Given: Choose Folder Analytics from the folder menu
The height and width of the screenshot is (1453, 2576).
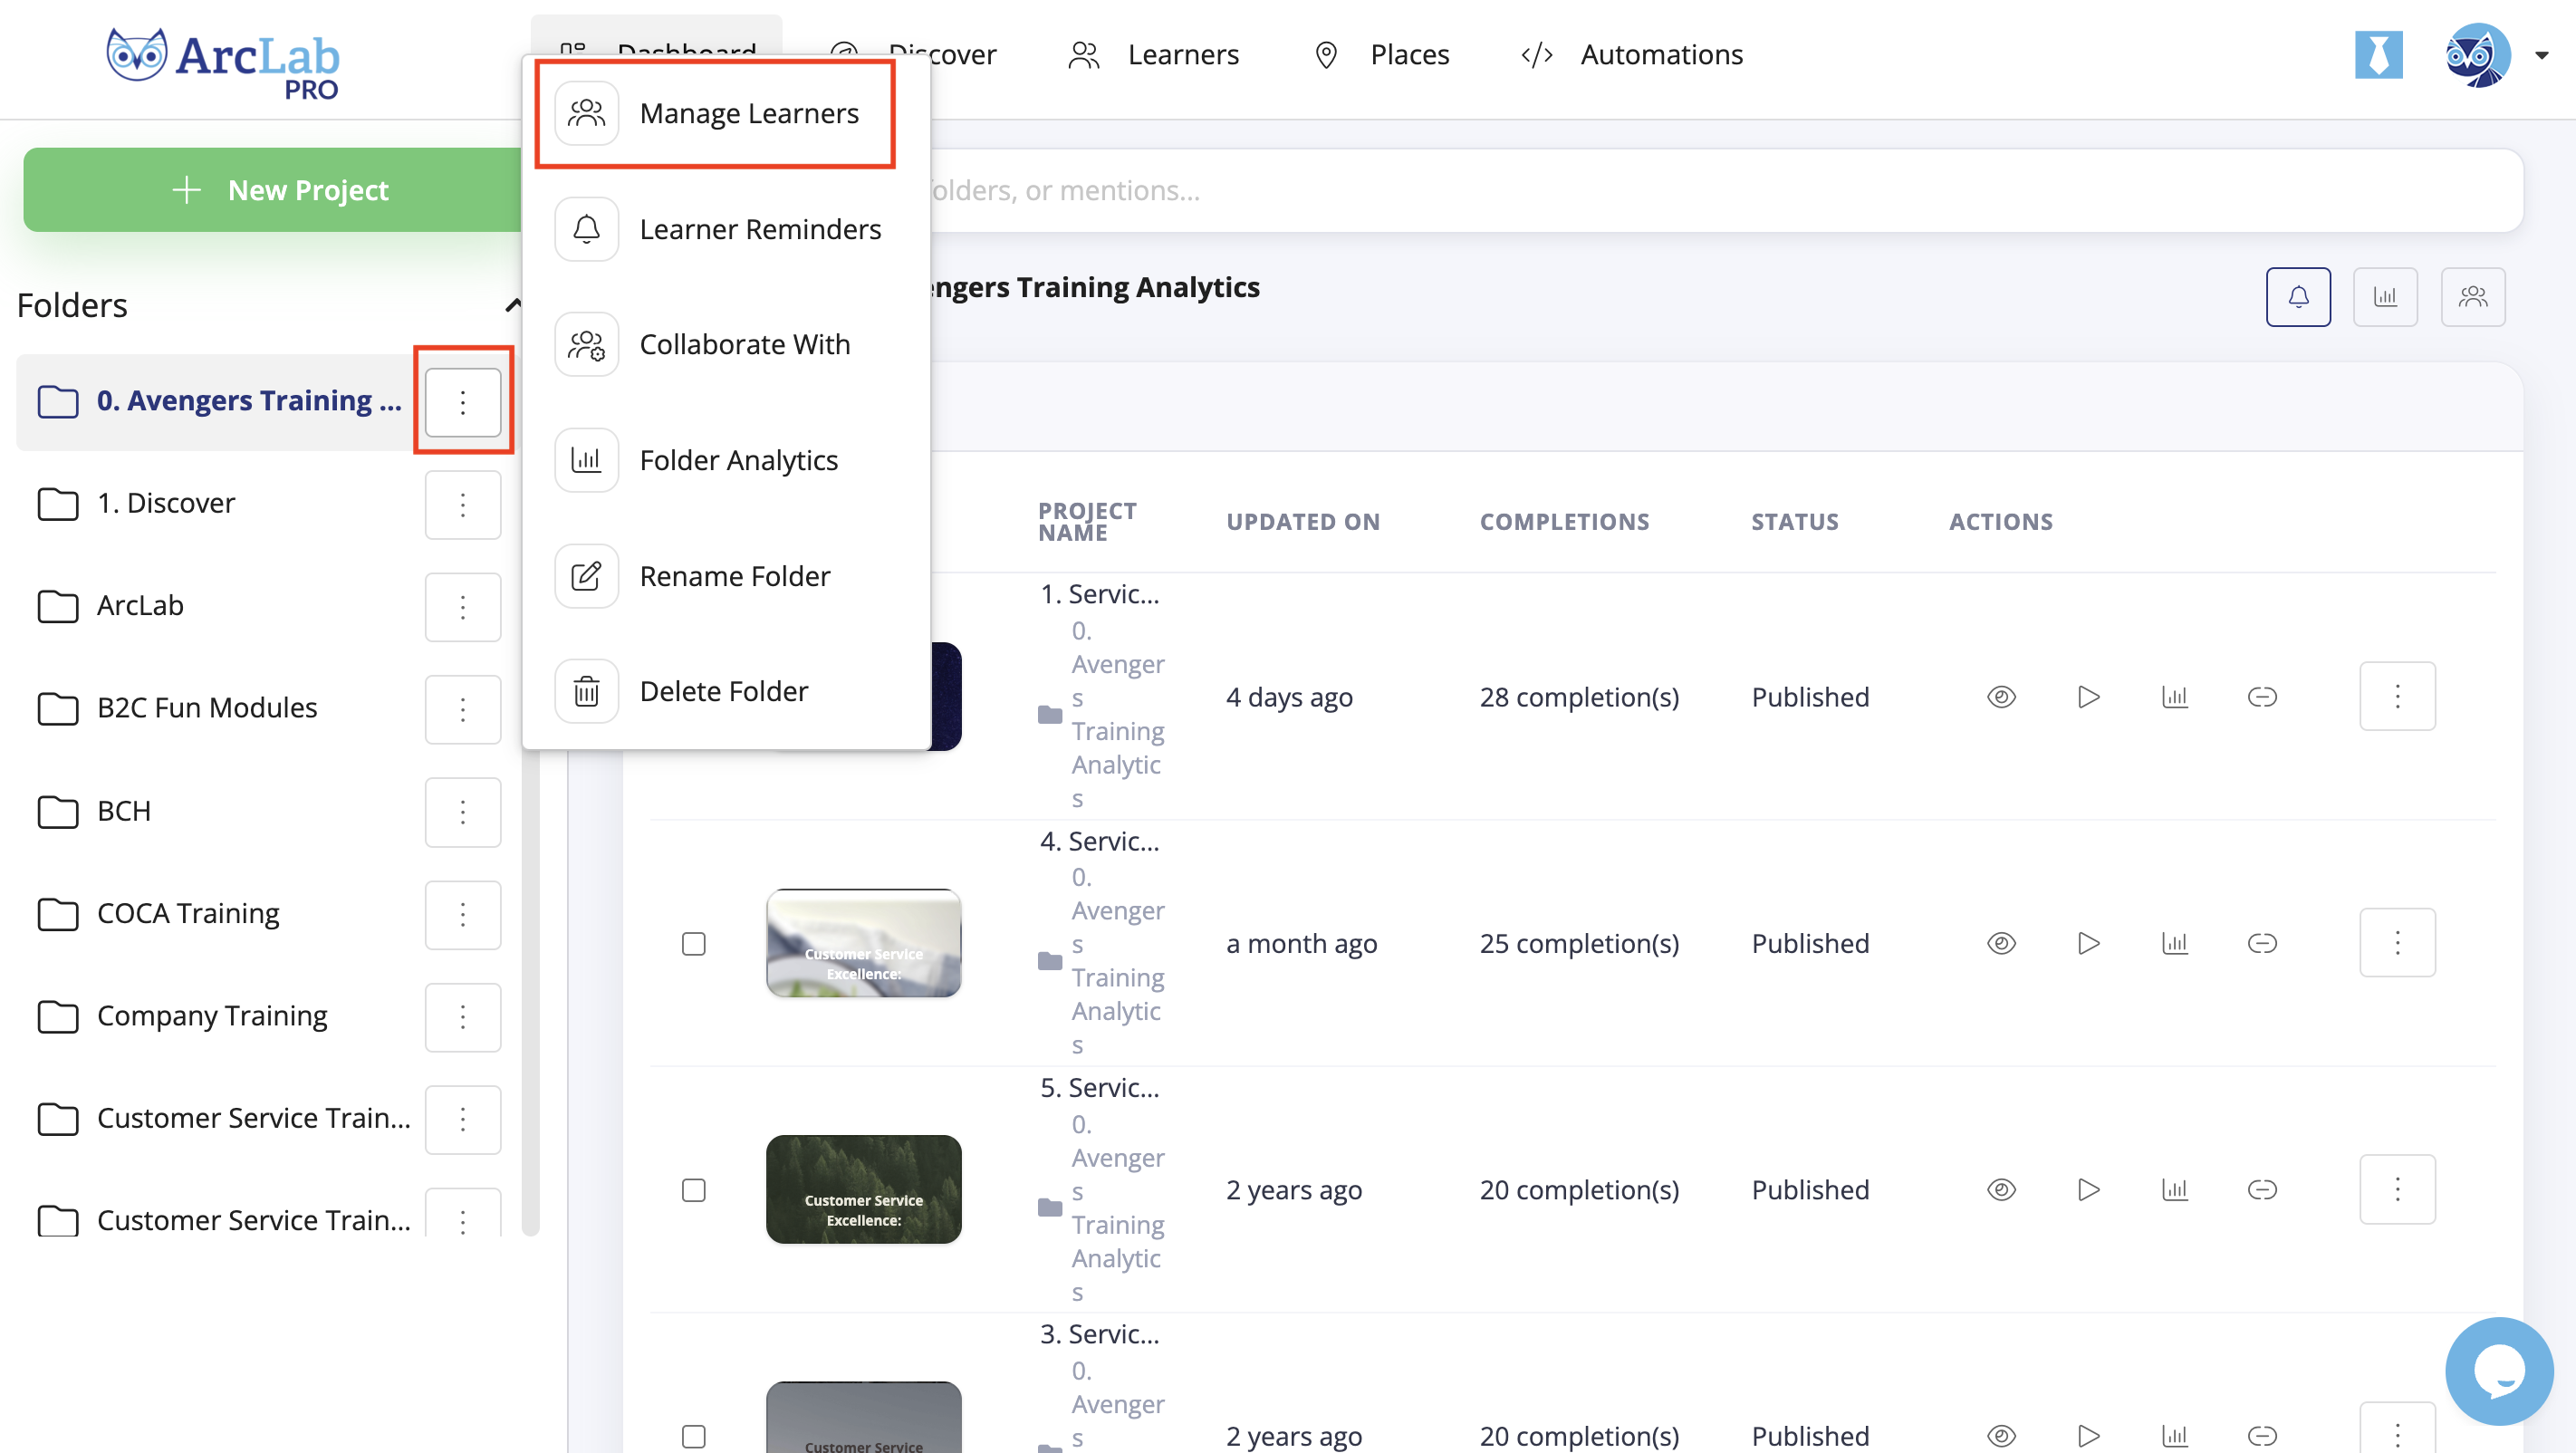Looking at the screenshot, I should tap(726, 461).
